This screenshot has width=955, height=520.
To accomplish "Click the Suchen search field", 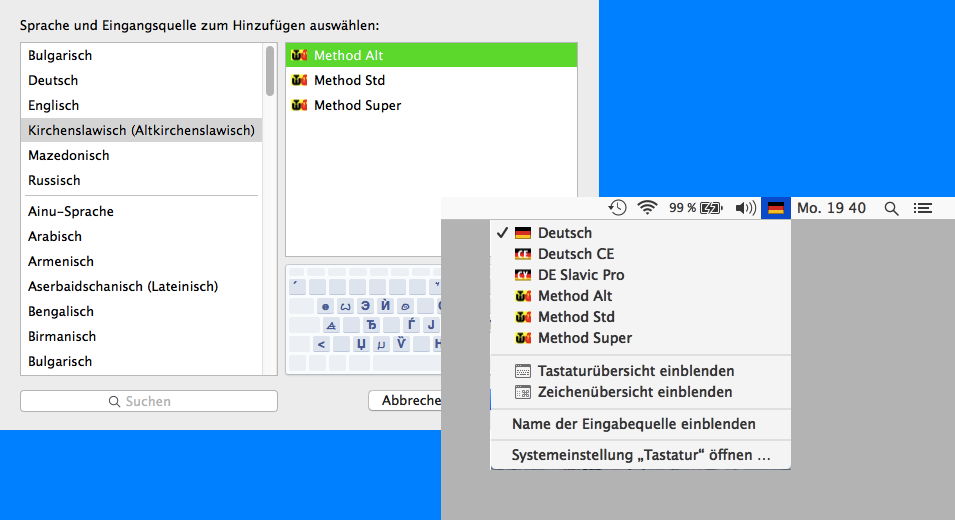I will click(149, 401).
